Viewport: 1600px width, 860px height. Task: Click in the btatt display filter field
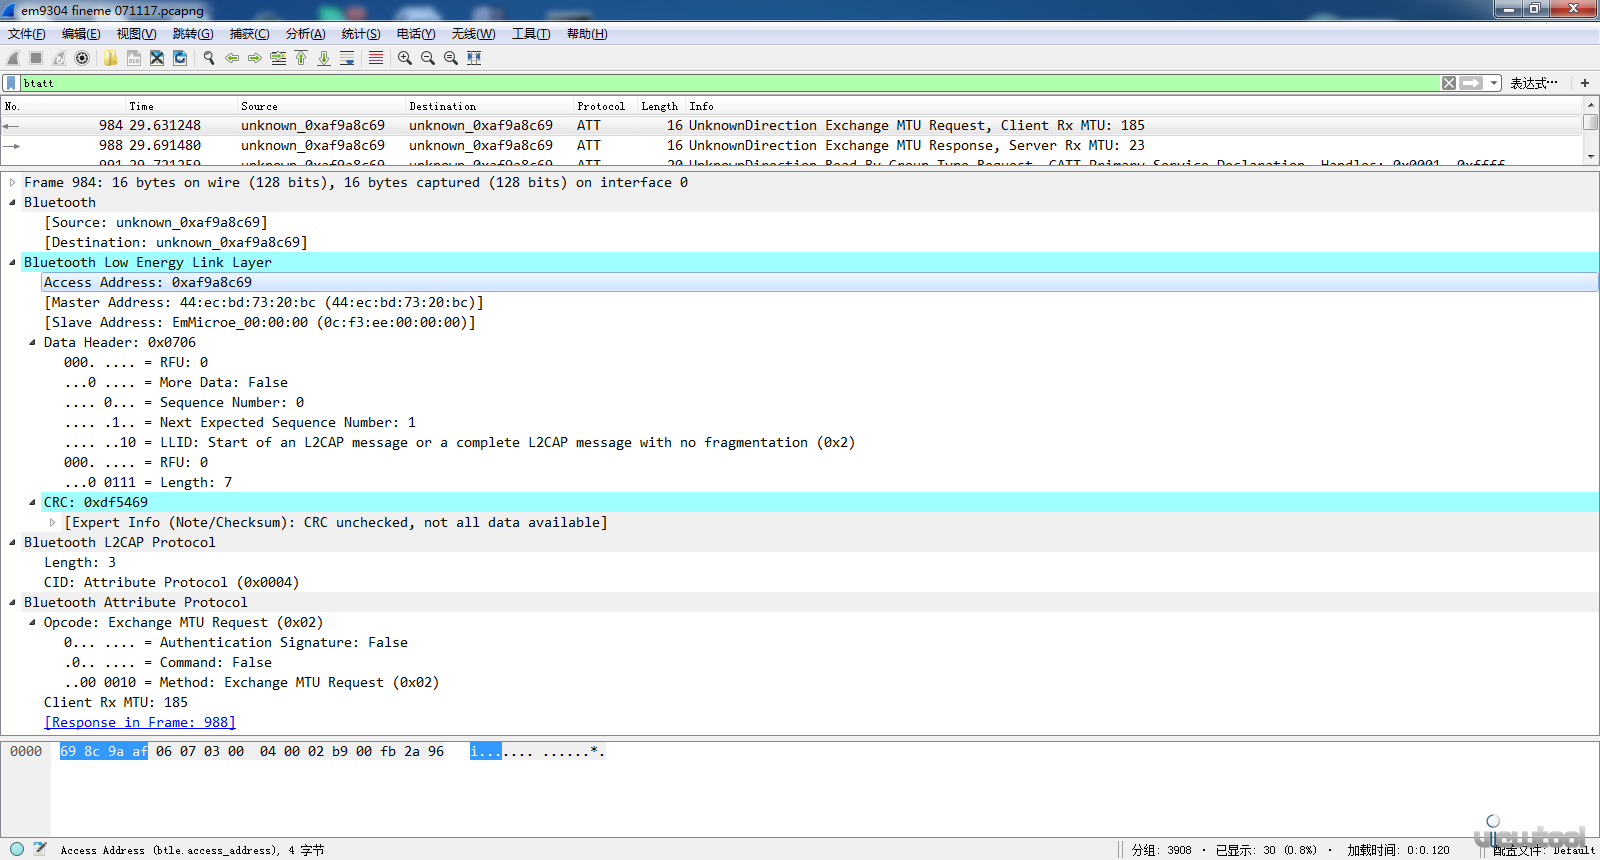pos(700,83)
